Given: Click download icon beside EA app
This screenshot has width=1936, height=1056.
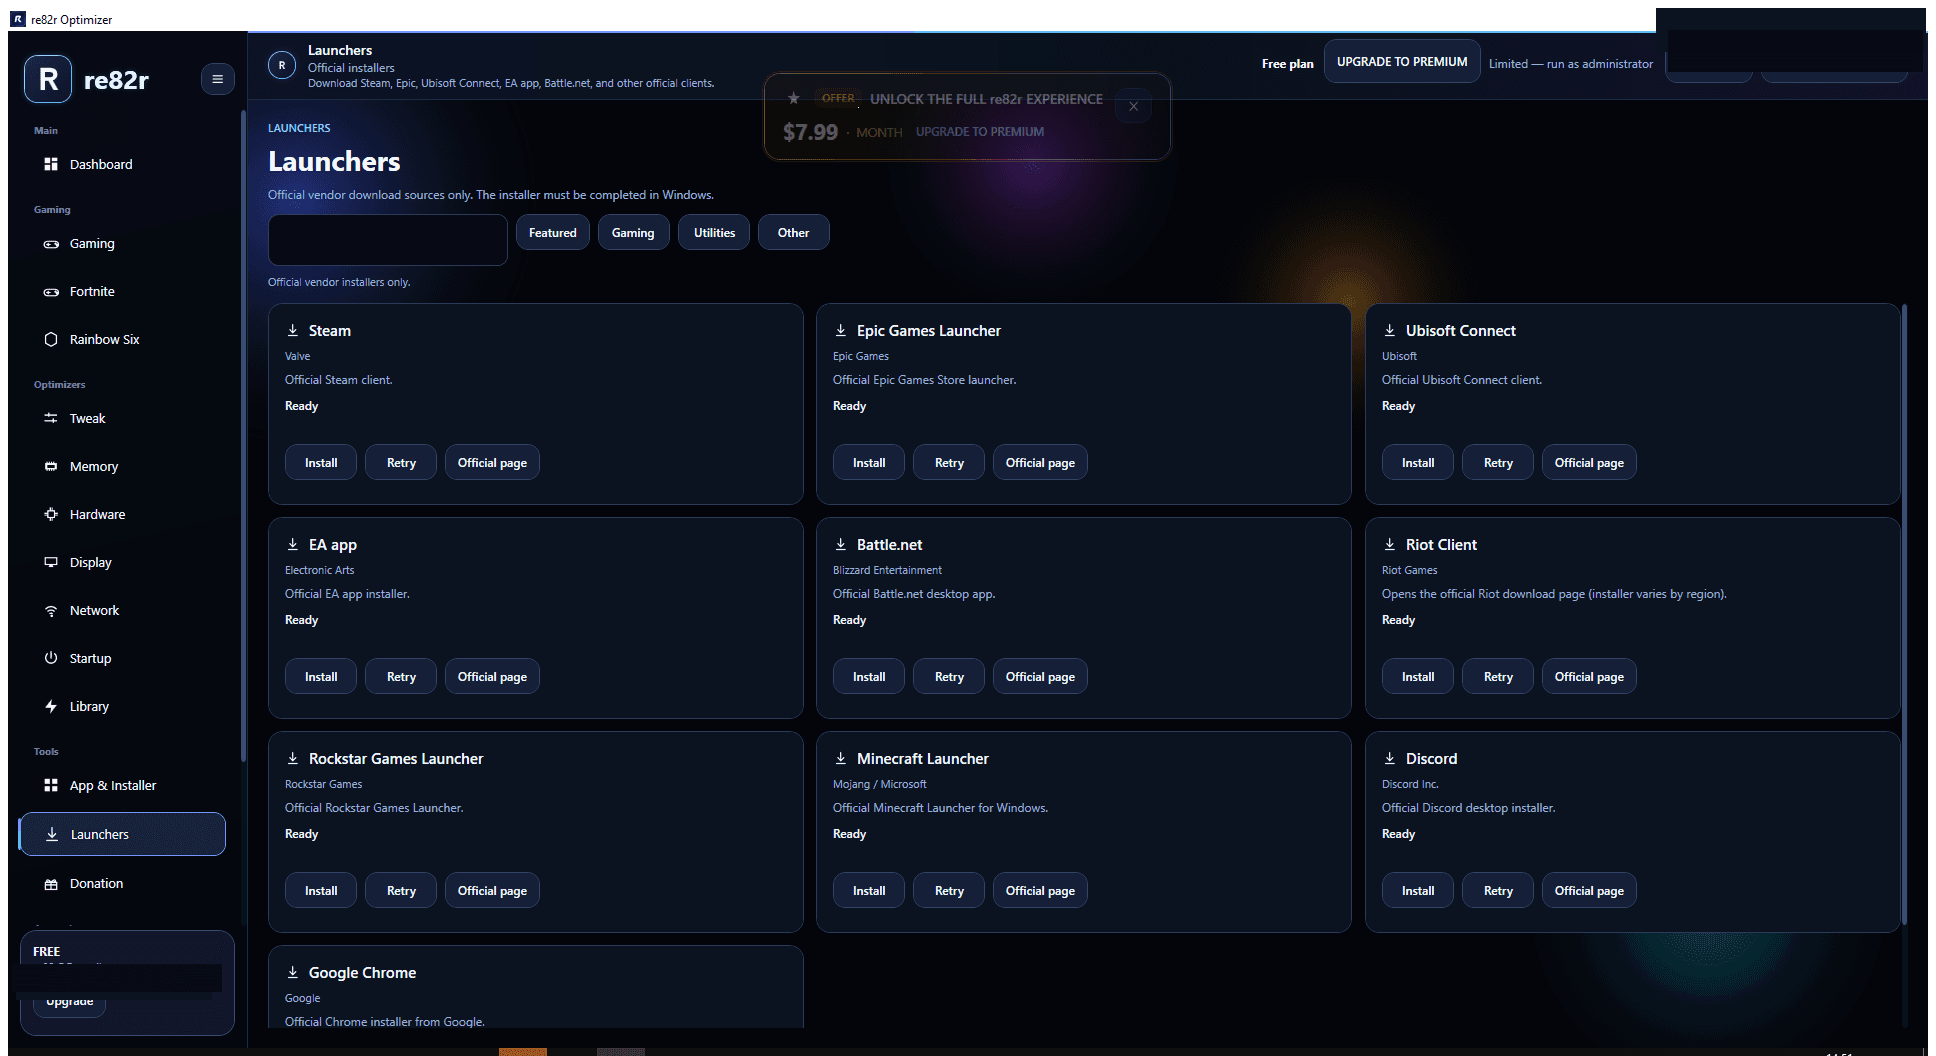Looking at the screenshot, I should 293,544.
